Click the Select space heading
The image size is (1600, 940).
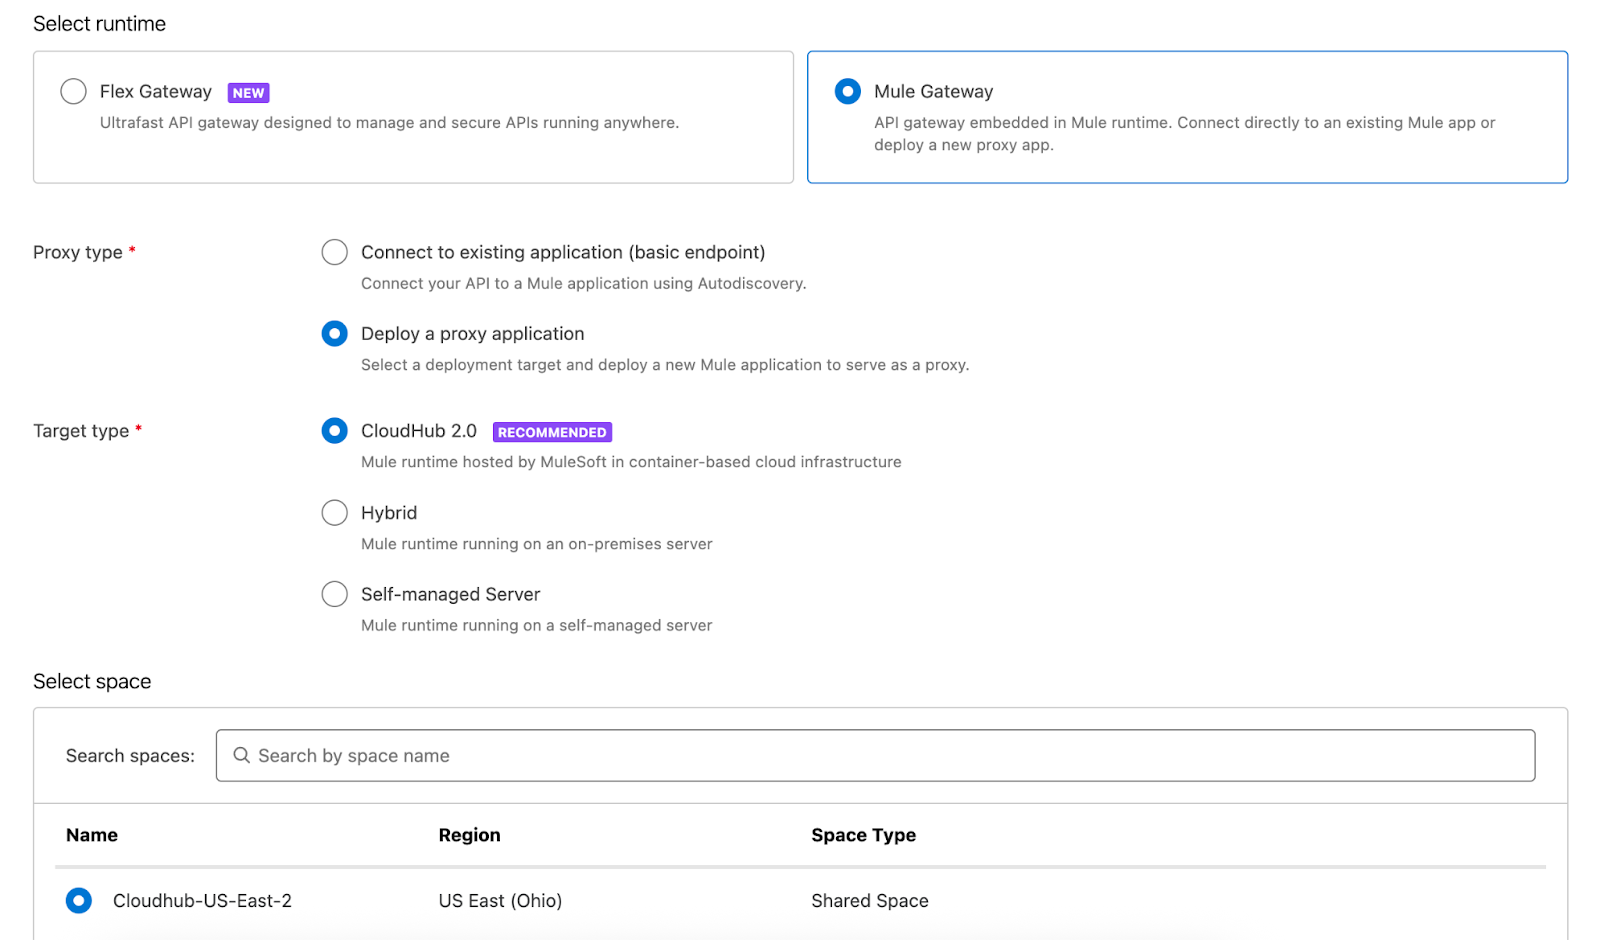92,682
